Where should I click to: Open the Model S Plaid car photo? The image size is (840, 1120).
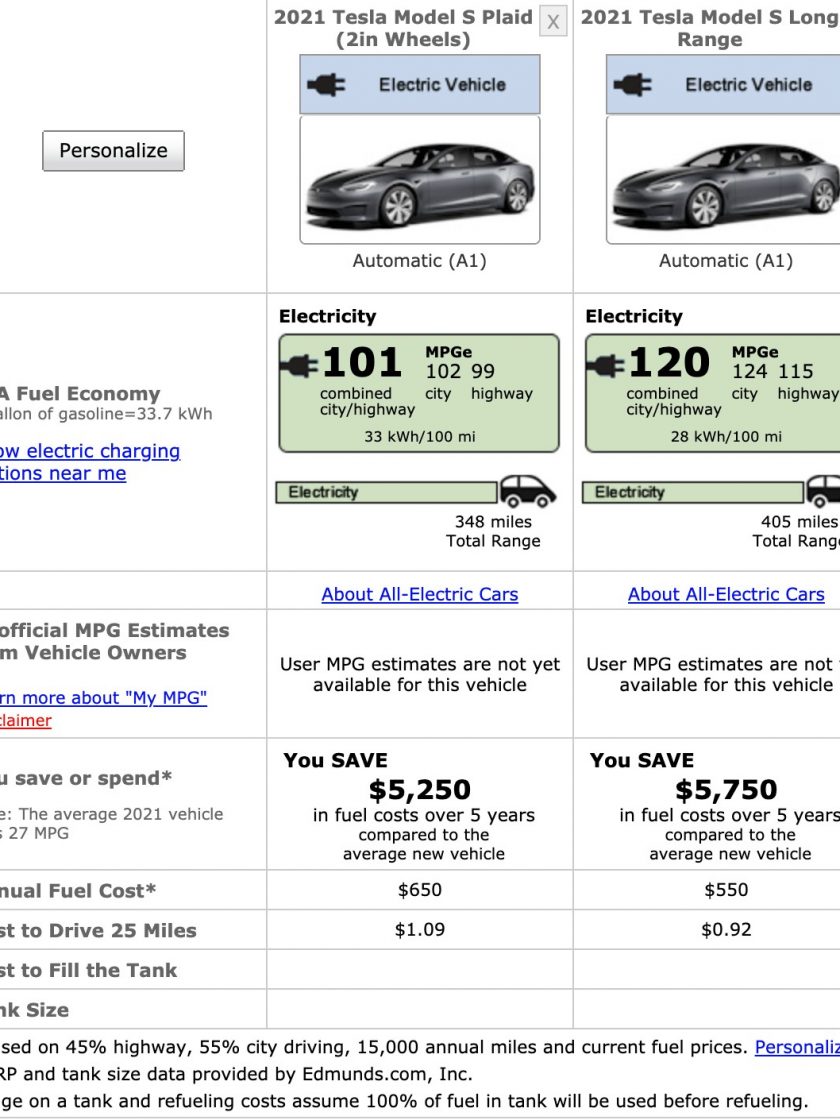click(420, 180)
